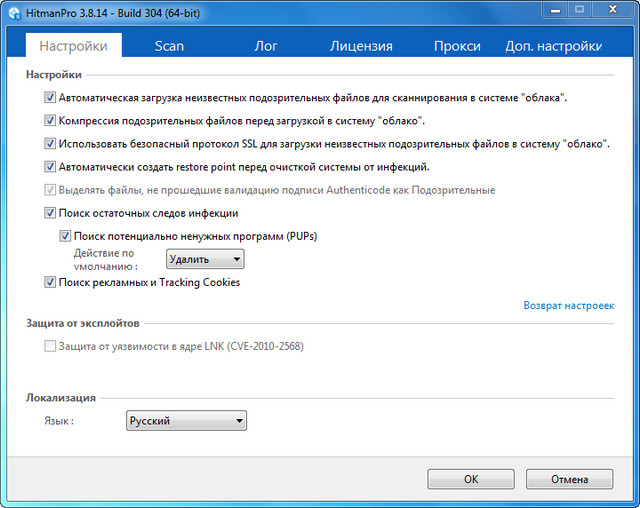This screenshot has width=640, height=508.
Task: Disable automatic restore point creation checkbox
Action: [50, 167]
